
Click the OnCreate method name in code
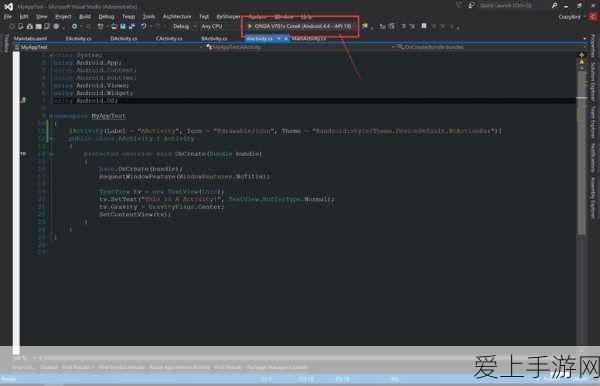[x=190, y=154]
